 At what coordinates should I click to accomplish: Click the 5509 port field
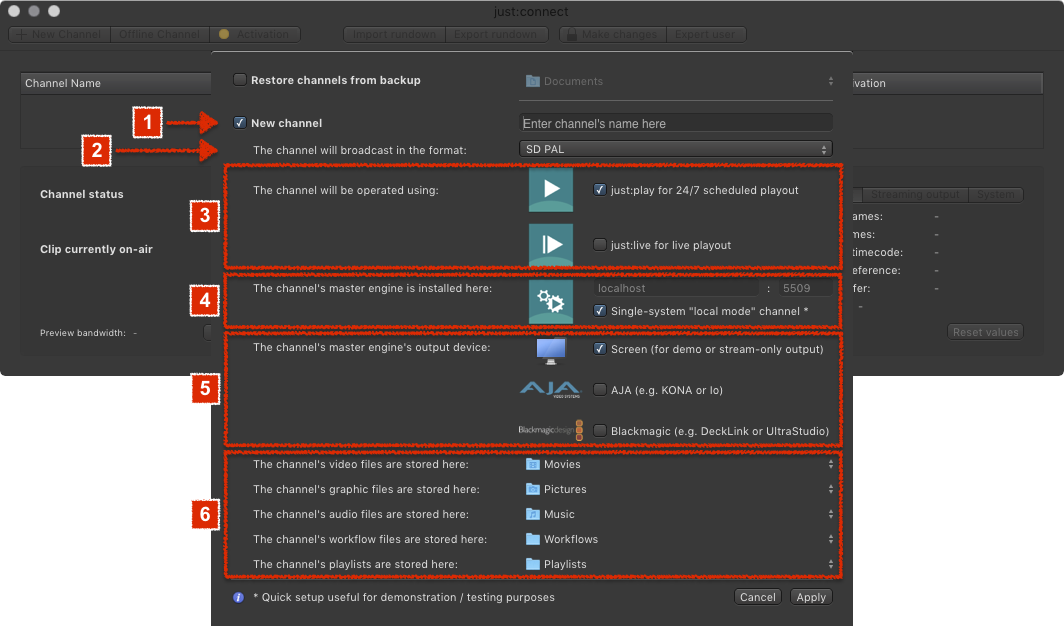point(805,288)
